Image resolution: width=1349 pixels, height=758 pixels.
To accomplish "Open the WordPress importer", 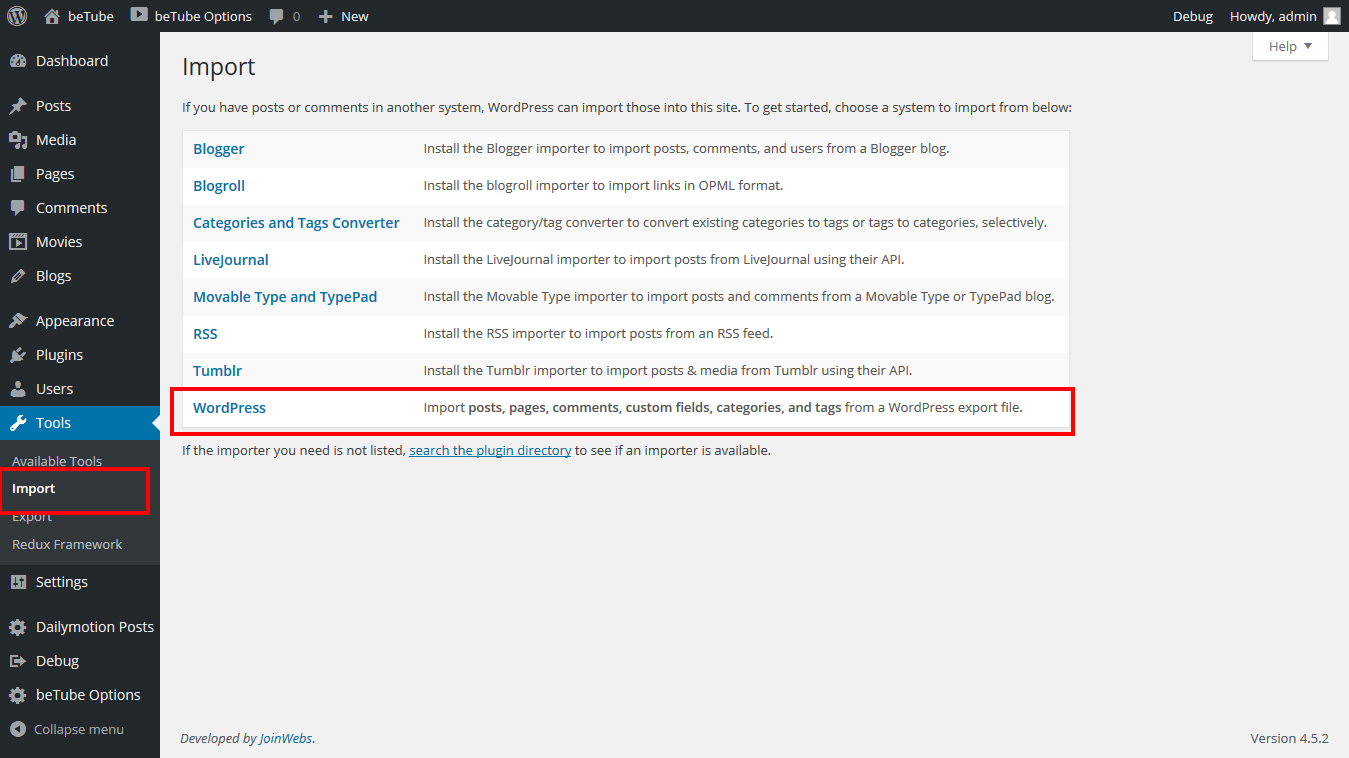I will [229, 407].
